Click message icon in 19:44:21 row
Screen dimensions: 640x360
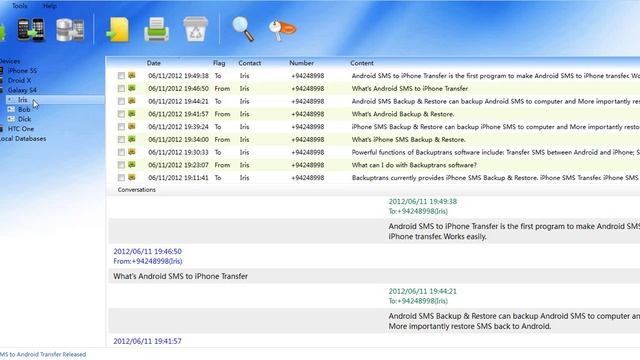pos(131,100)
